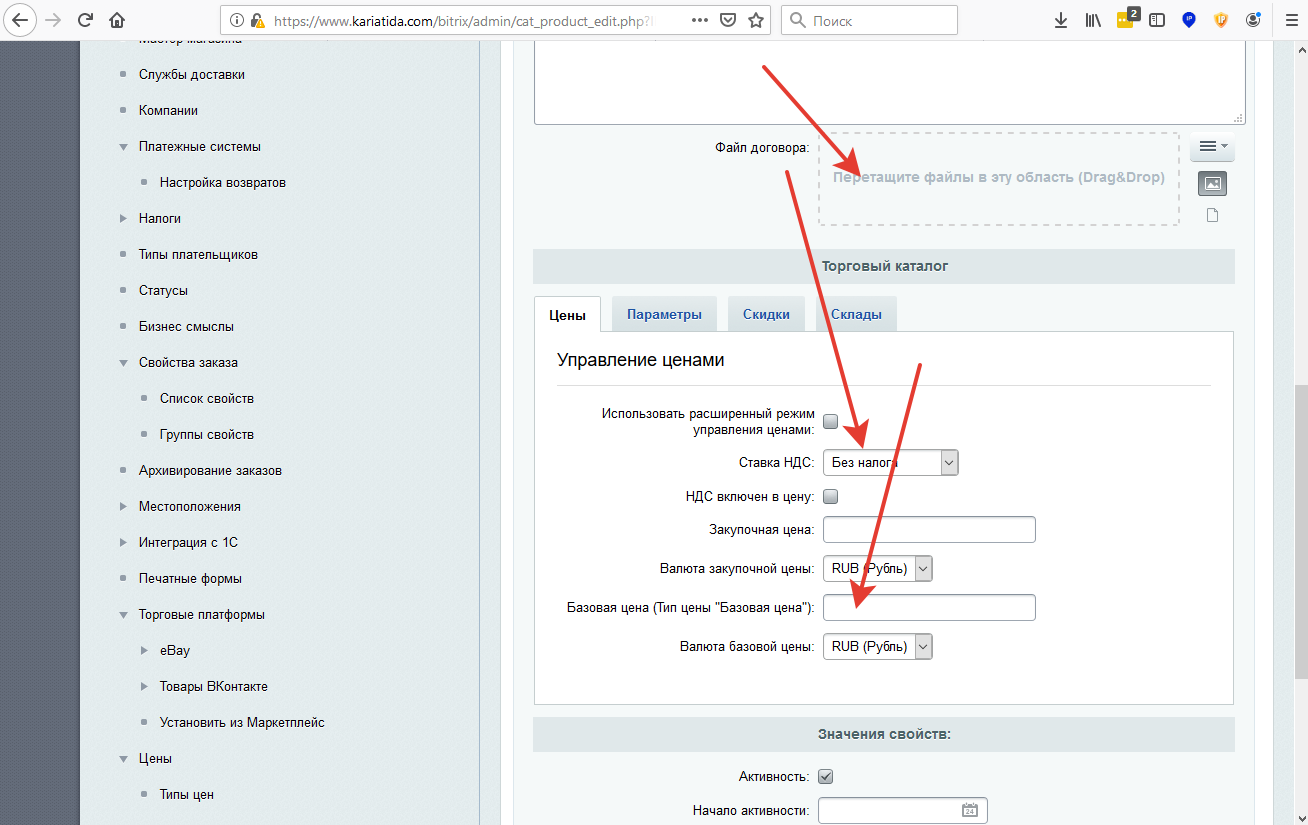Screen dimensions: 1308x825
Task: Go to browser home page icon
Action: point(117,20)
